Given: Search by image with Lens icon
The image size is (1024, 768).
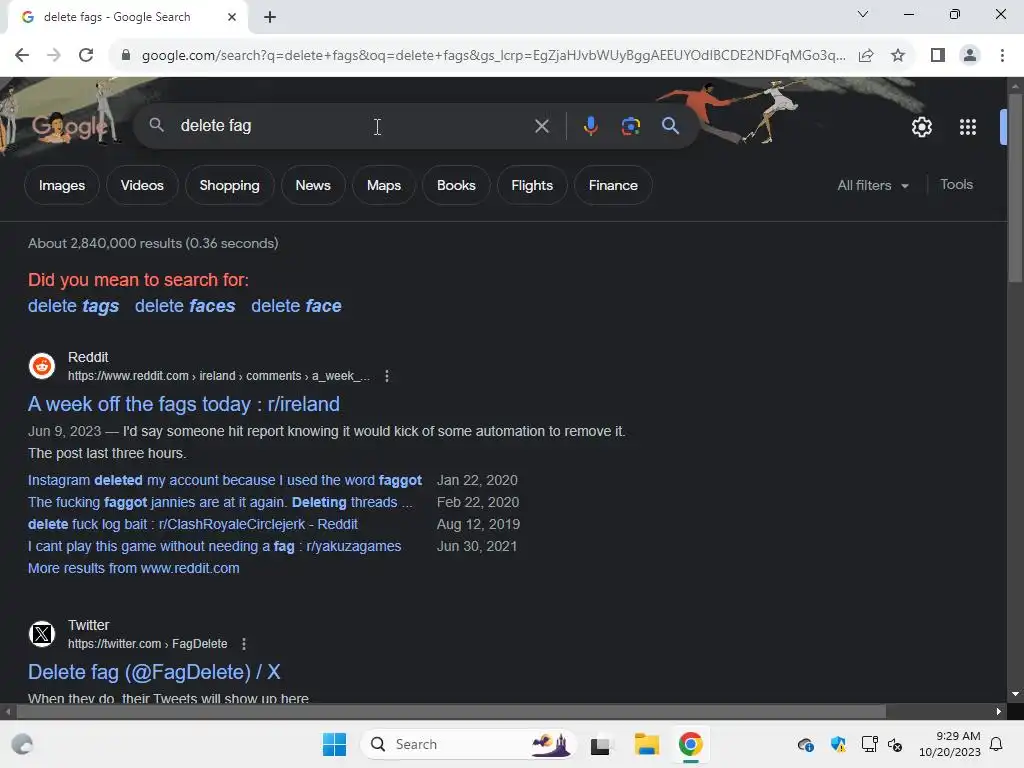Looking at the screenshot, I should (x=630, y=126).
